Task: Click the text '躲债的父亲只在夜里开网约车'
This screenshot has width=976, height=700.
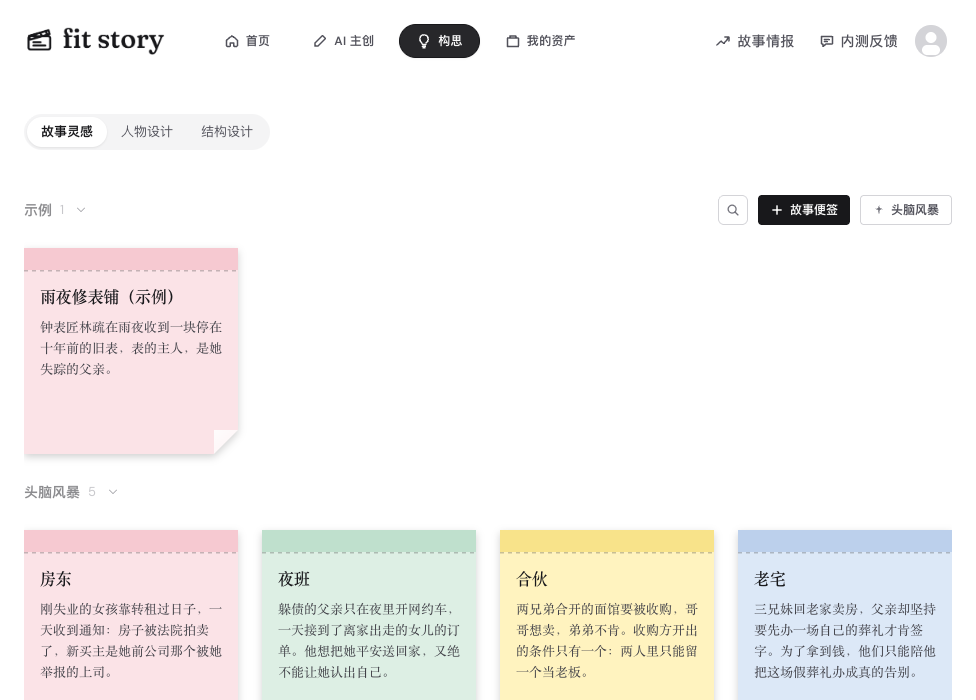Action: 362,609
